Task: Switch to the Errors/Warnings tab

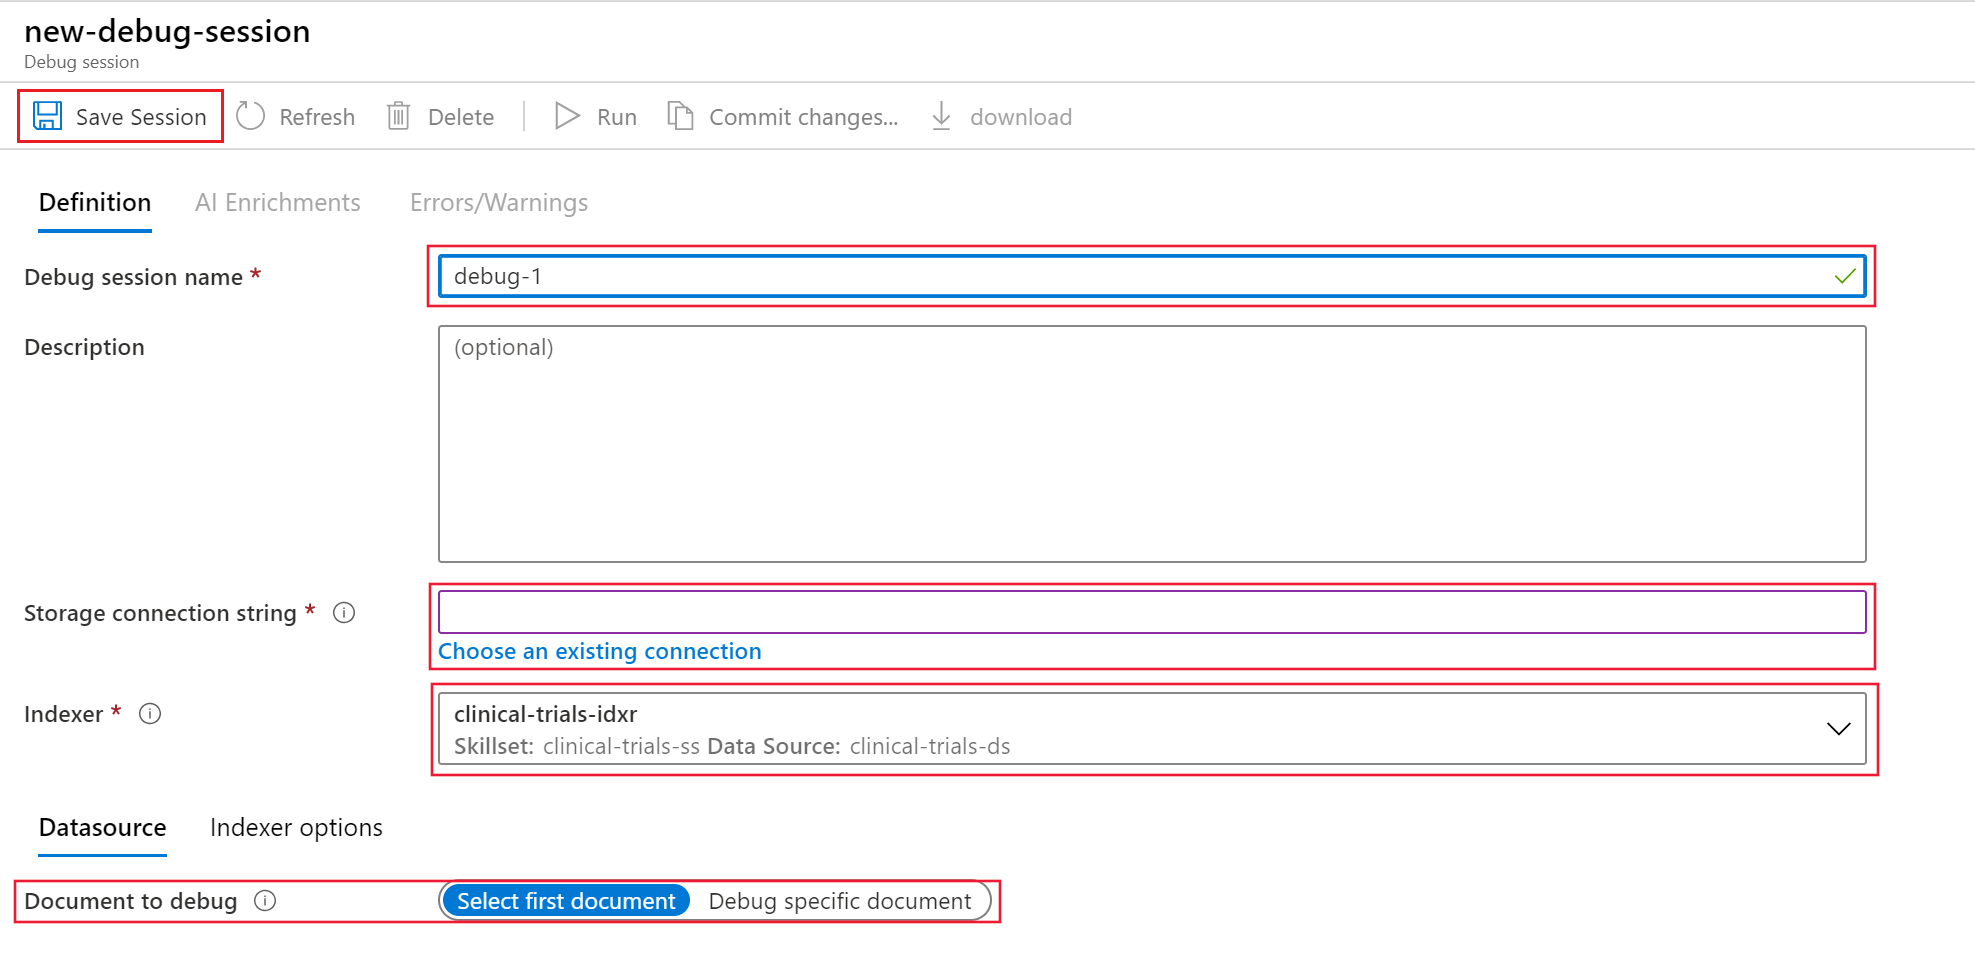Action: (x=498, y=203)
